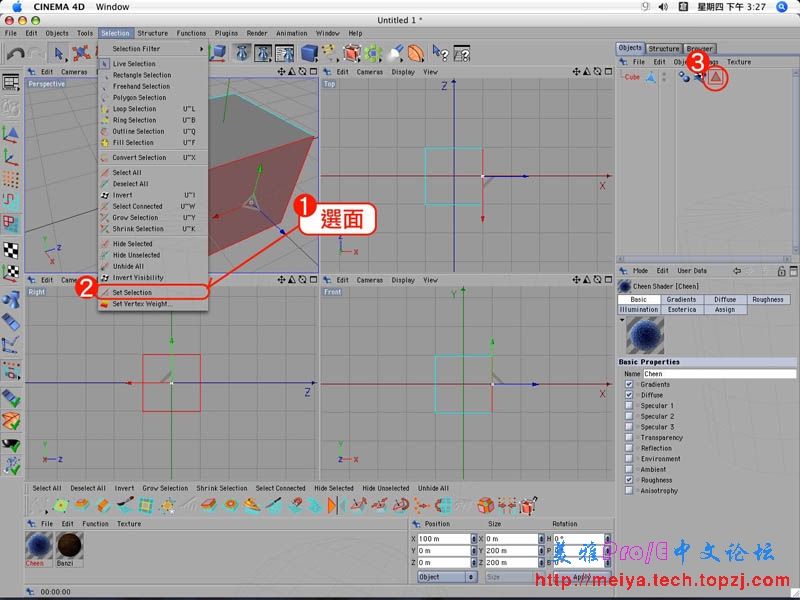Click the Iron tool in bottom toolbar

click(253, 505)
